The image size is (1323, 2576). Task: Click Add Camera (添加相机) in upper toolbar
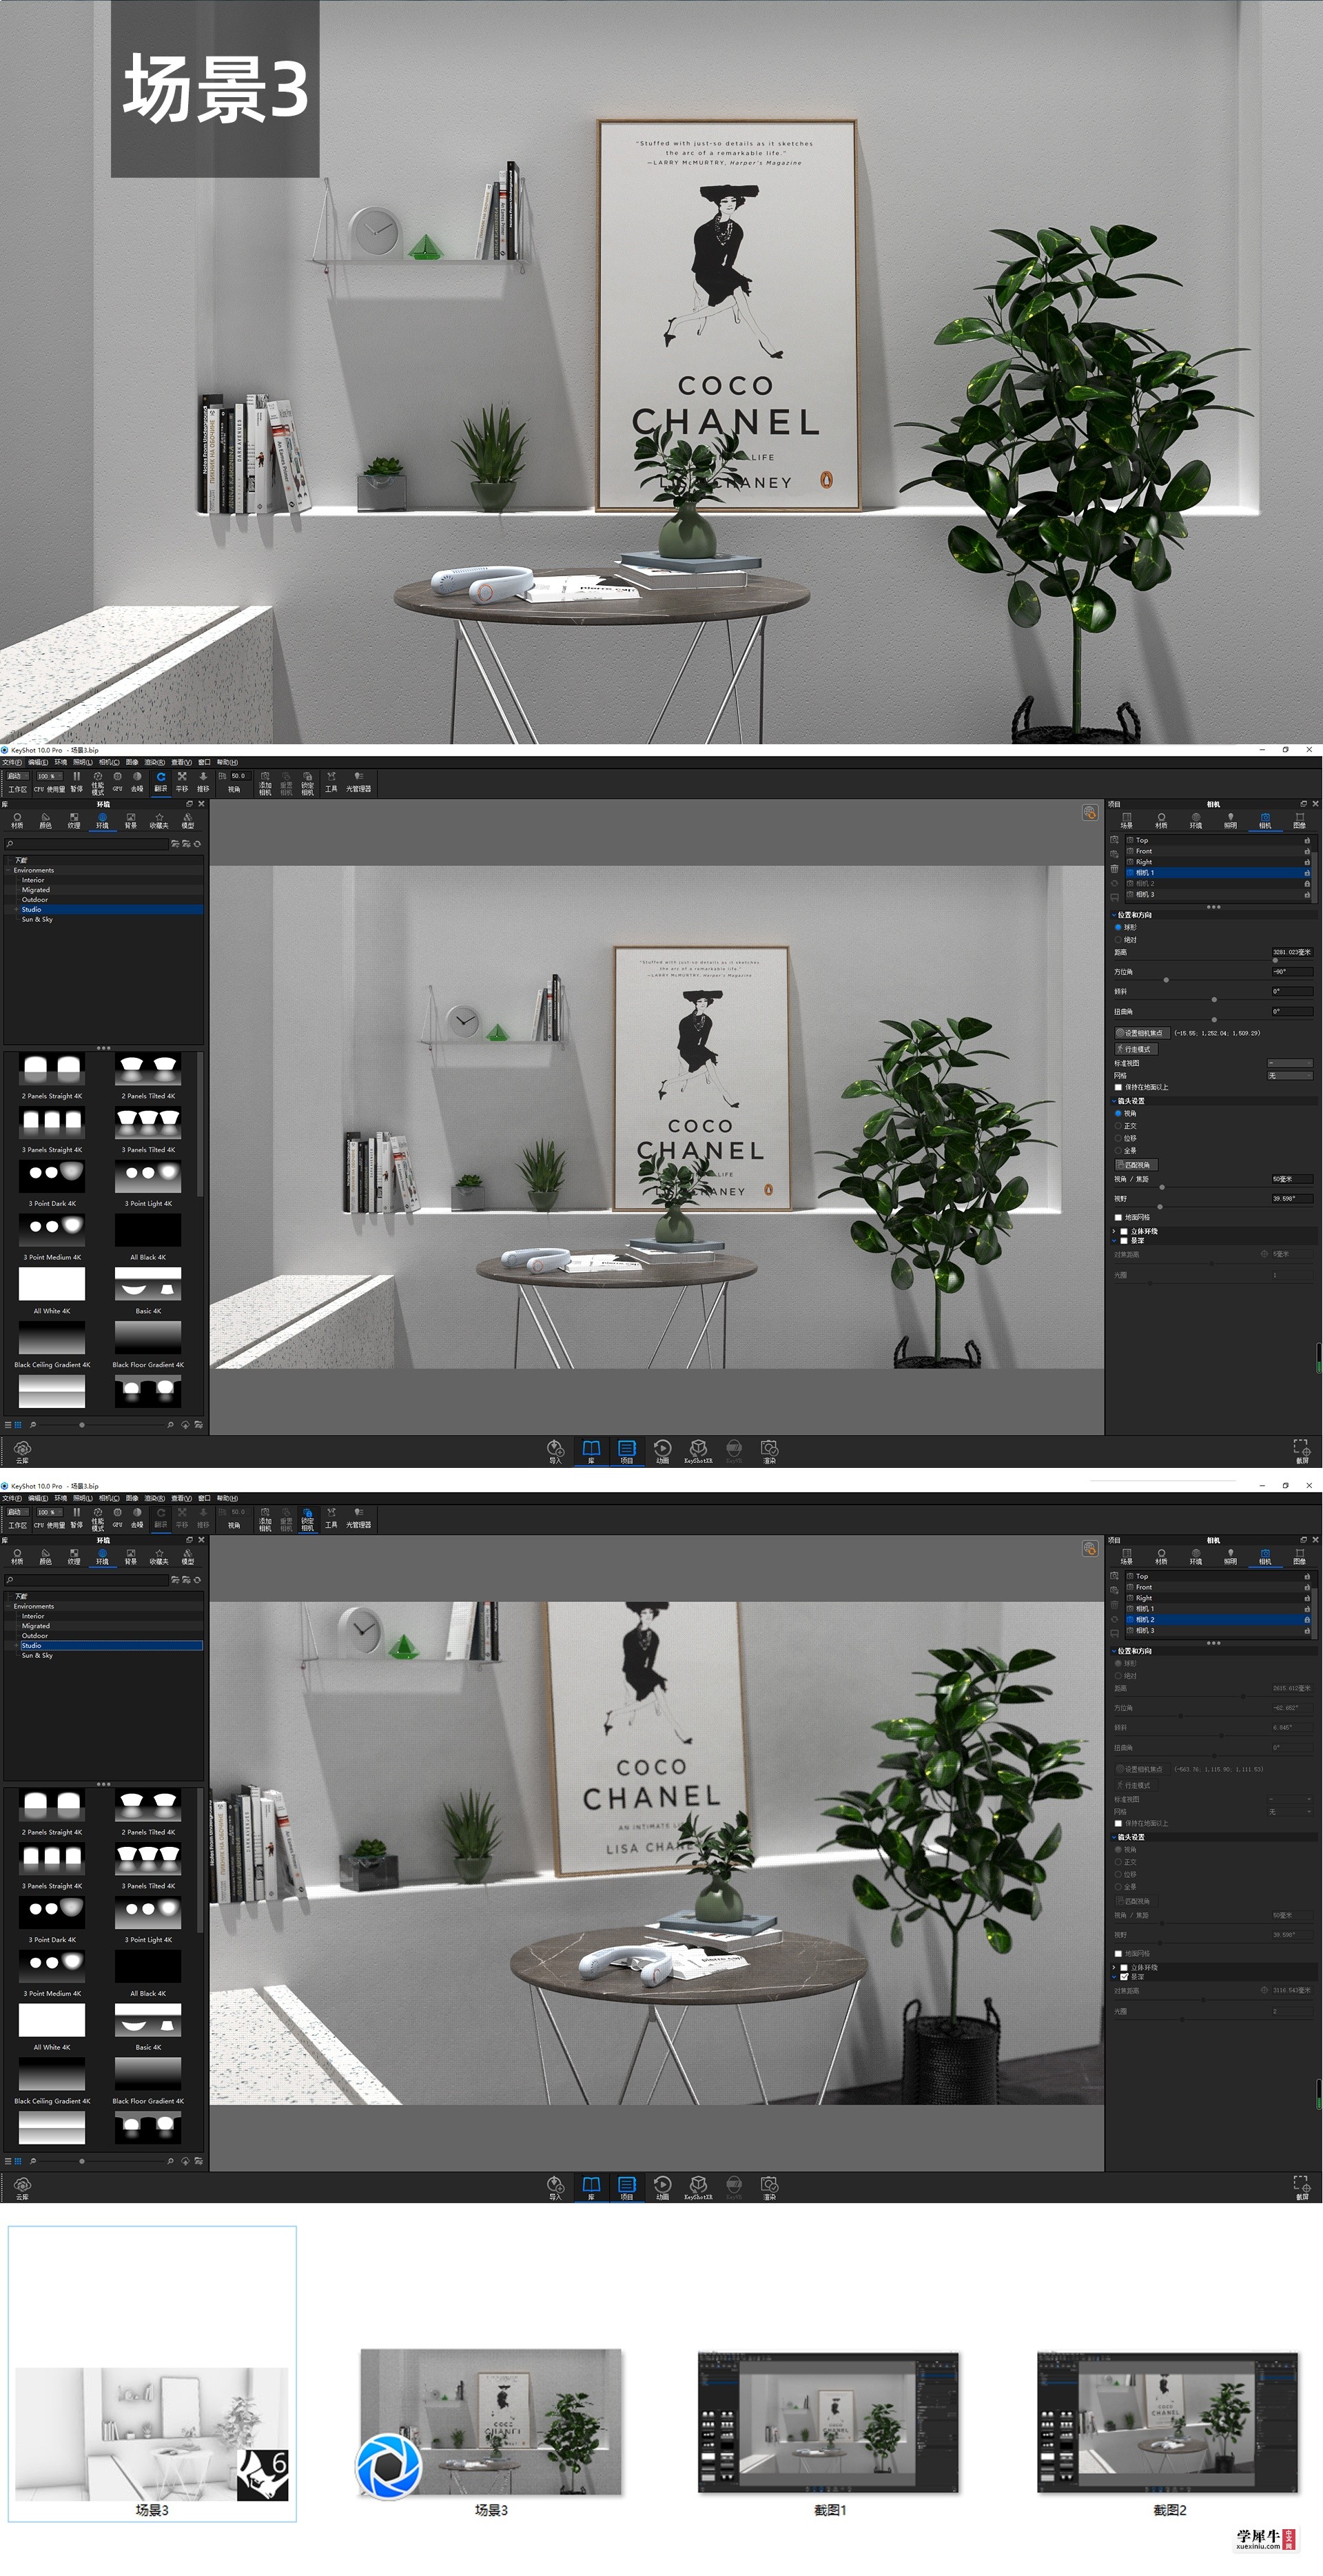coord(265,783)
